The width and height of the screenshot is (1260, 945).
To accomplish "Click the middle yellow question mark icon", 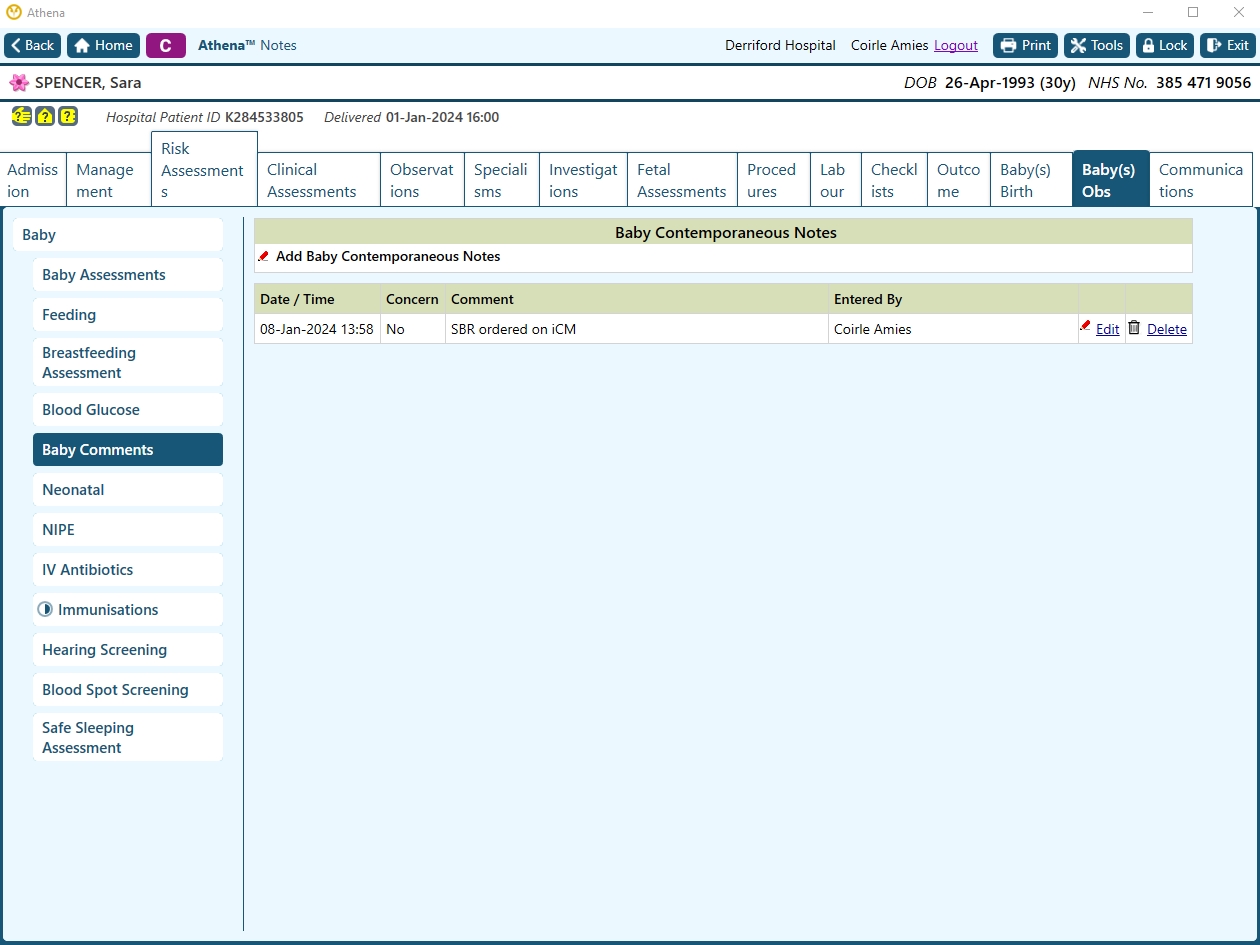I will [45, 116].
